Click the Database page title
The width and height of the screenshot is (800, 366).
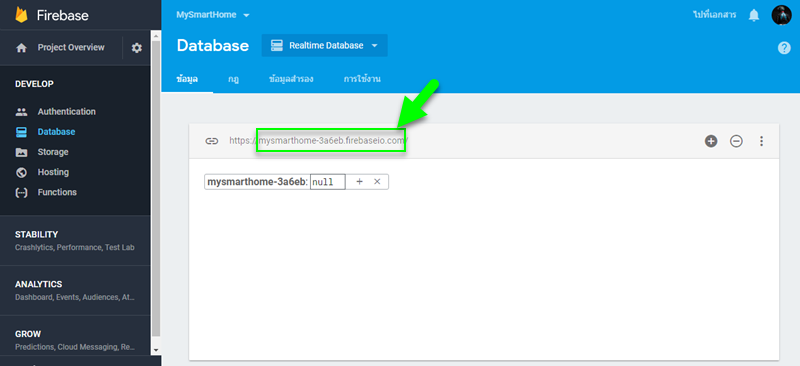click(x=213, y=45)
